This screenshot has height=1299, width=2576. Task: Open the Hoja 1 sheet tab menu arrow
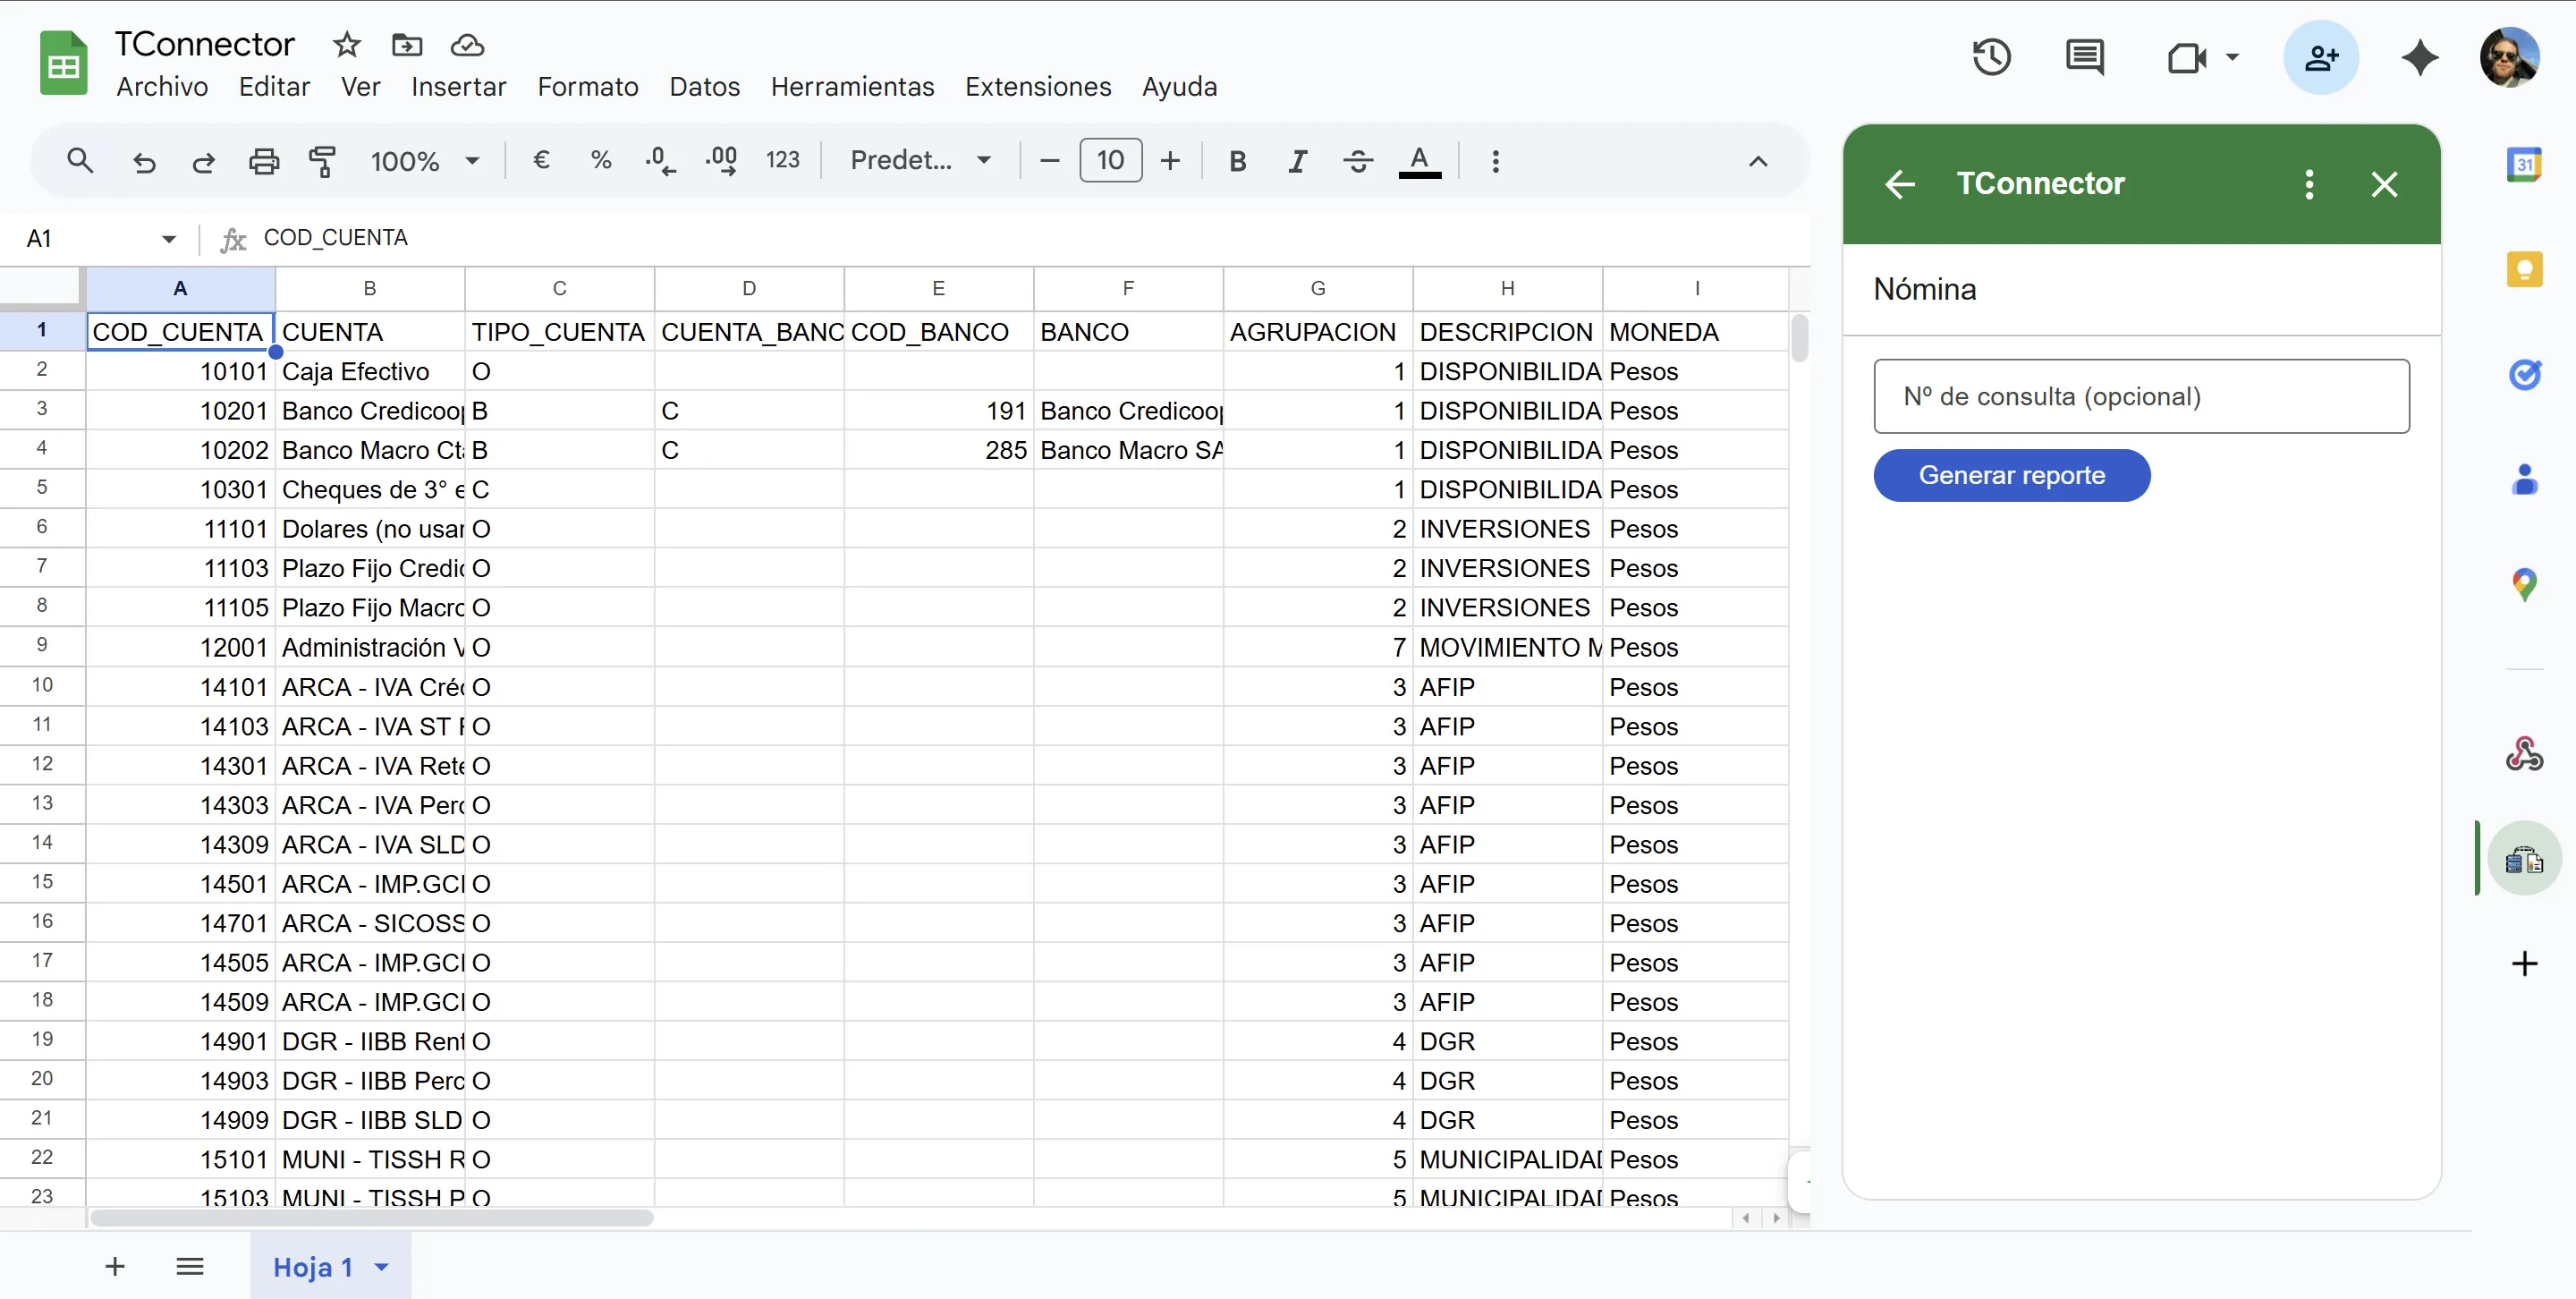tap(382, 1267)
